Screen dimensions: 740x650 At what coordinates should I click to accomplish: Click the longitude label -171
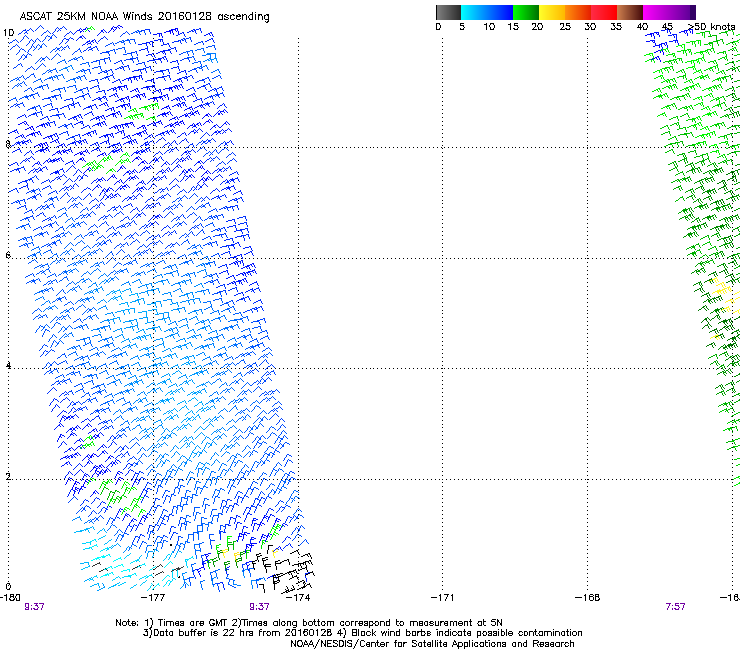[x=443, y=598]
